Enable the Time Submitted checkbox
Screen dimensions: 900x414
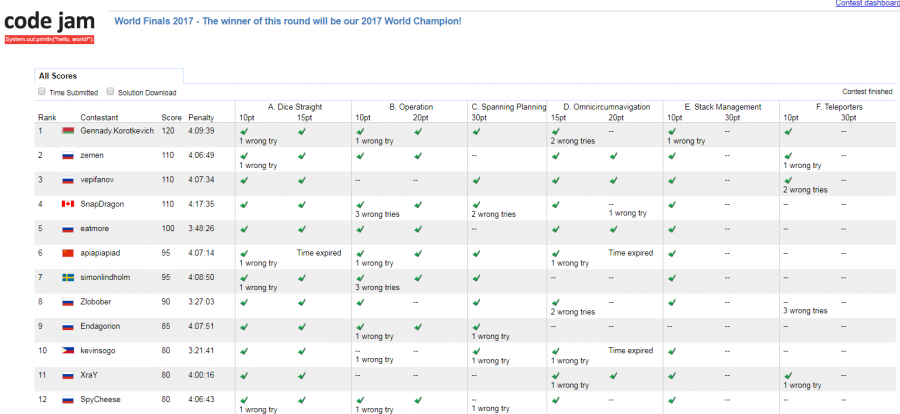[41, 92]
